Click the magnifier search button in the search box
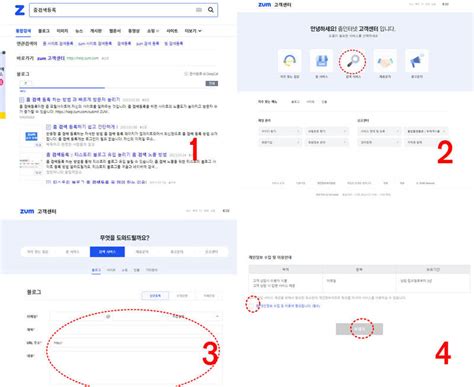474x387 pixels. point(211,10)
